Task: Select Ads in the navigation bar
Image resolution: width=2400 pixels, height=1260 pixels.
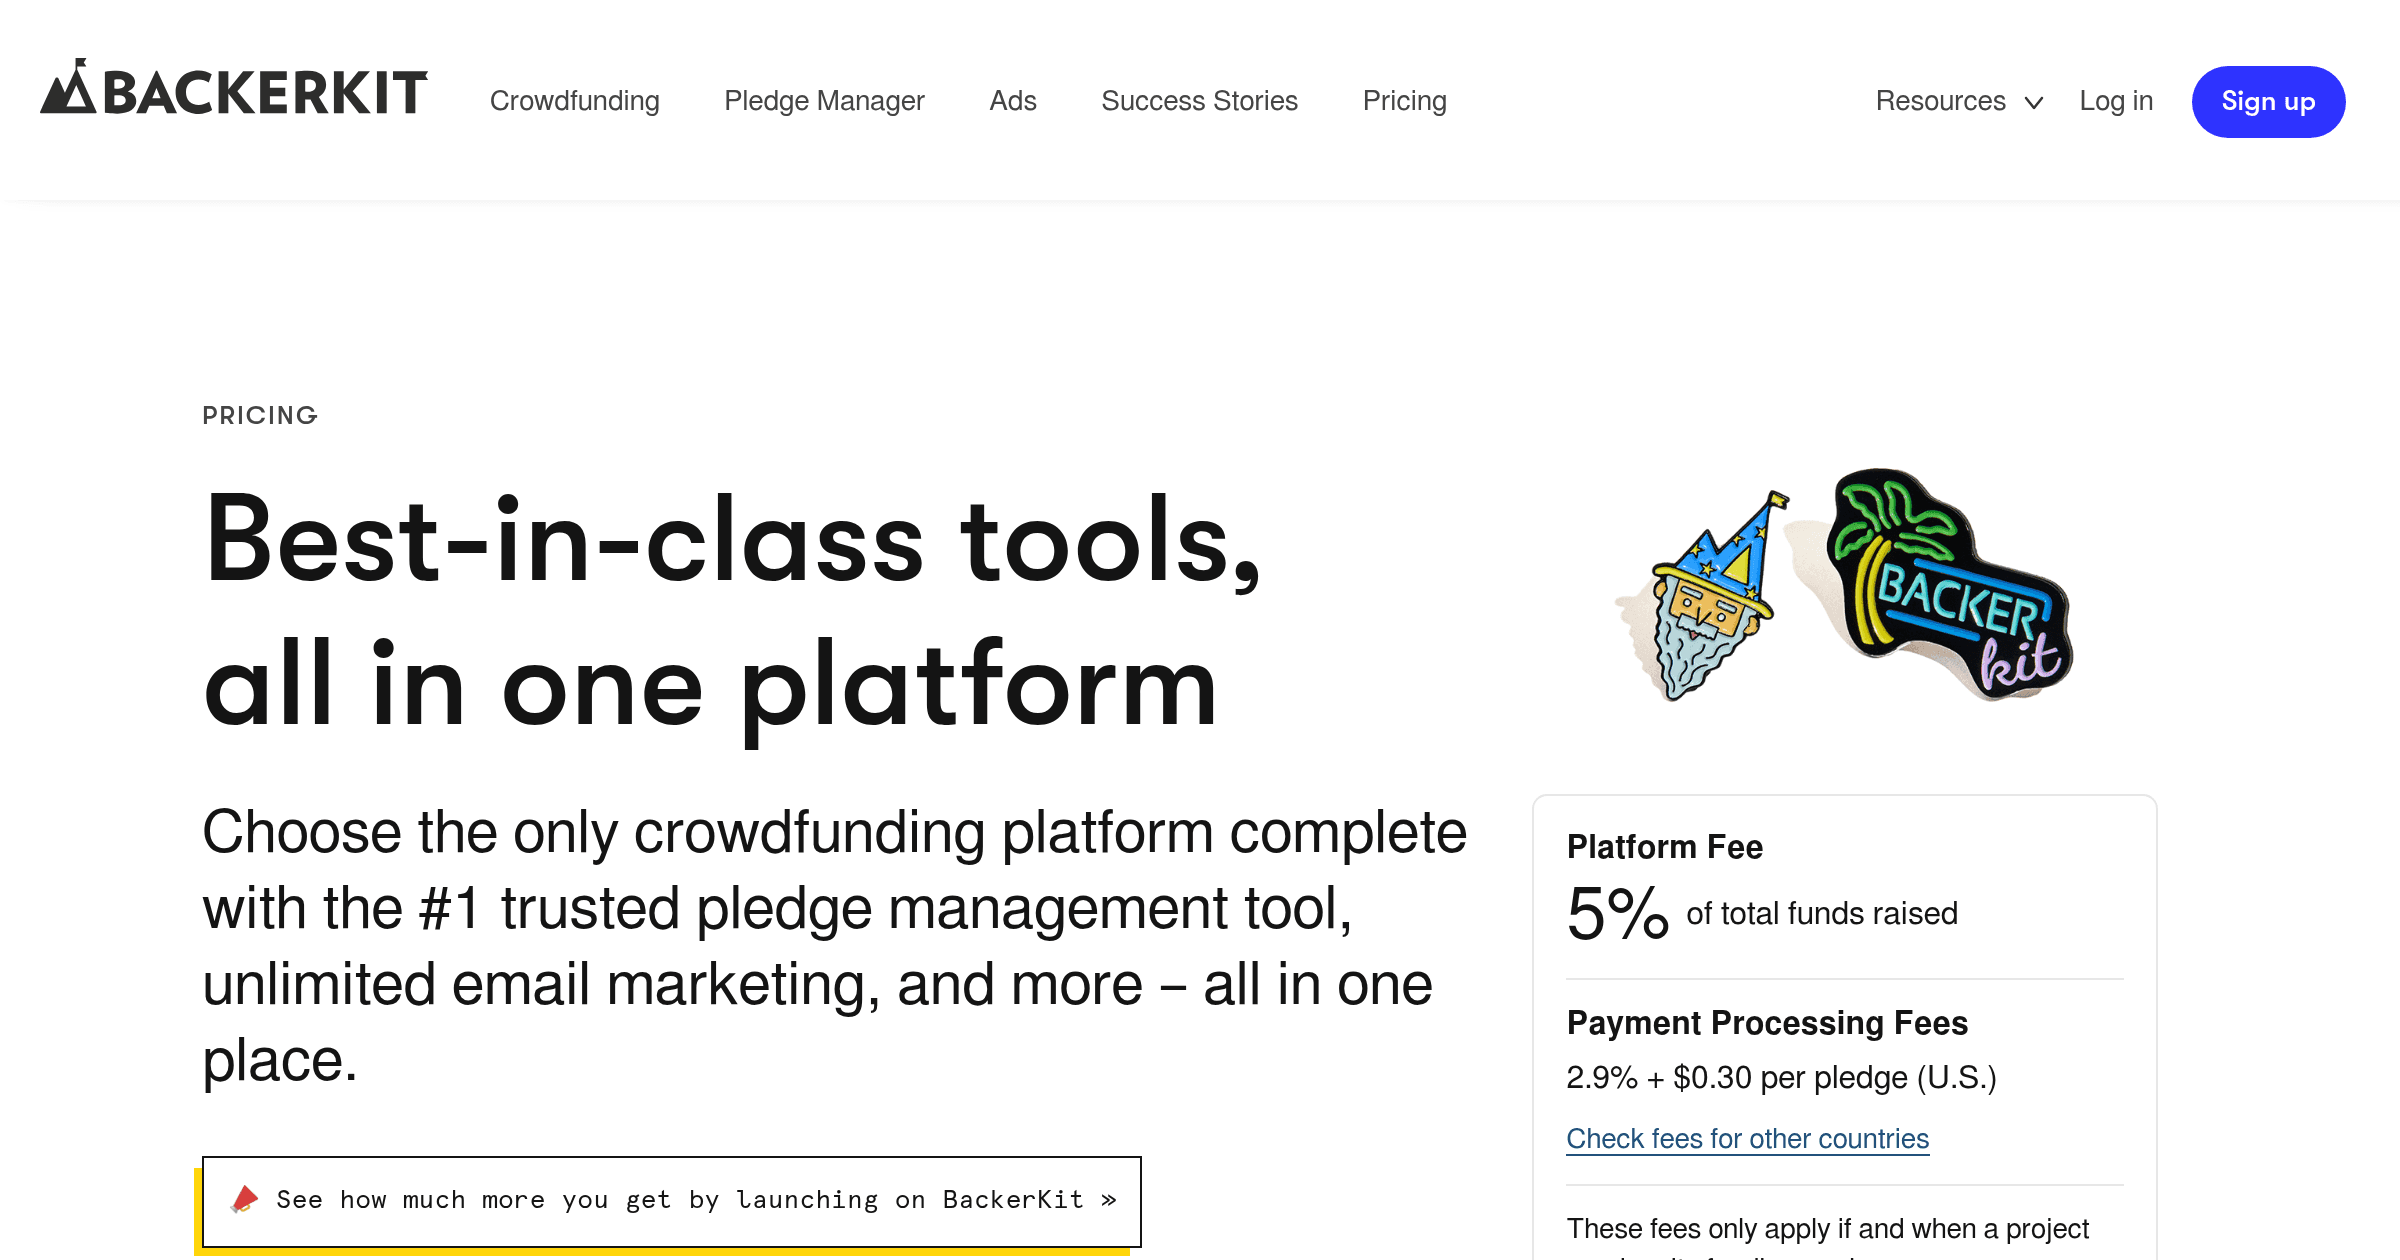Action: coord(1012,101)
